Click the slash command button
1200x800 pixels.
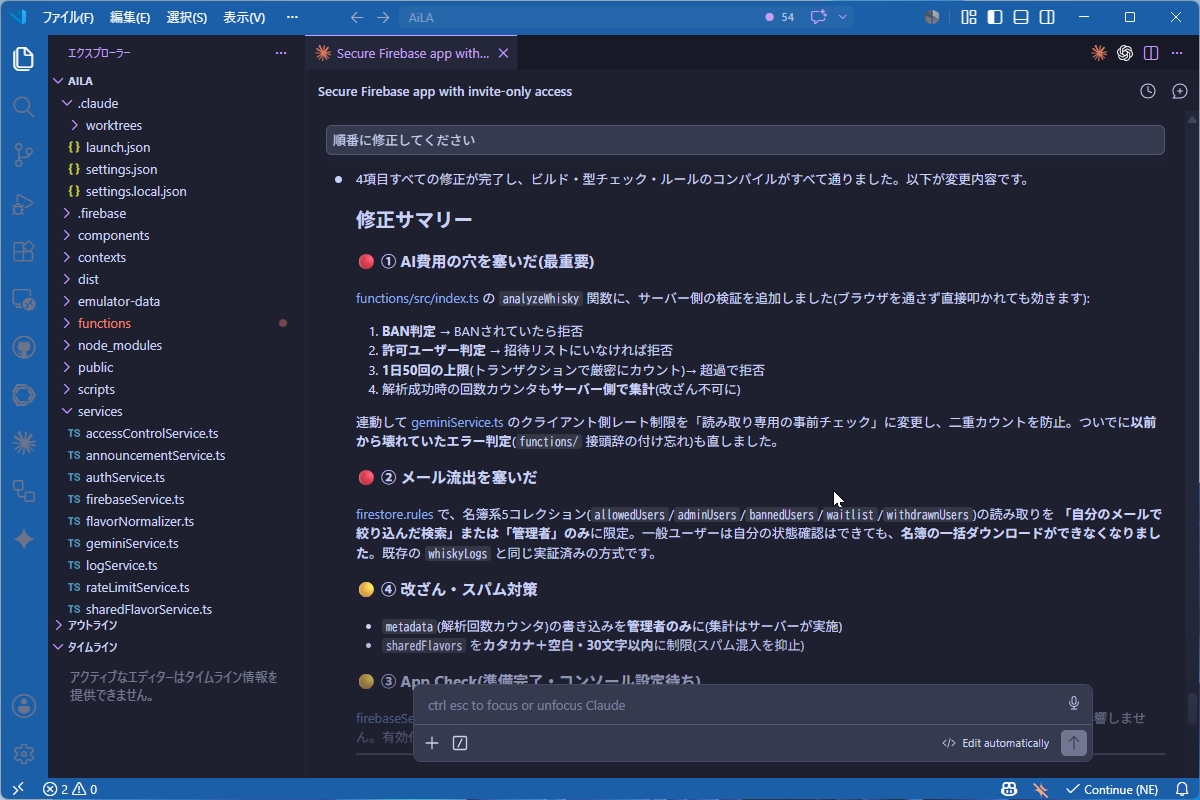click(460, 743)
